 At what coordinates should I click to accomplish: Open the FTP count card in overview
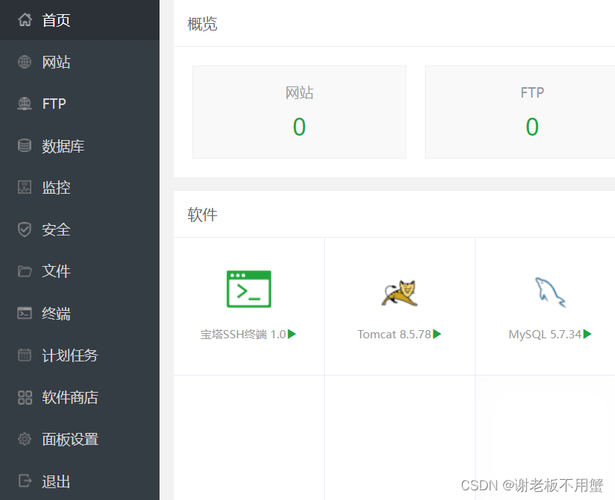(x=530, y=112)
